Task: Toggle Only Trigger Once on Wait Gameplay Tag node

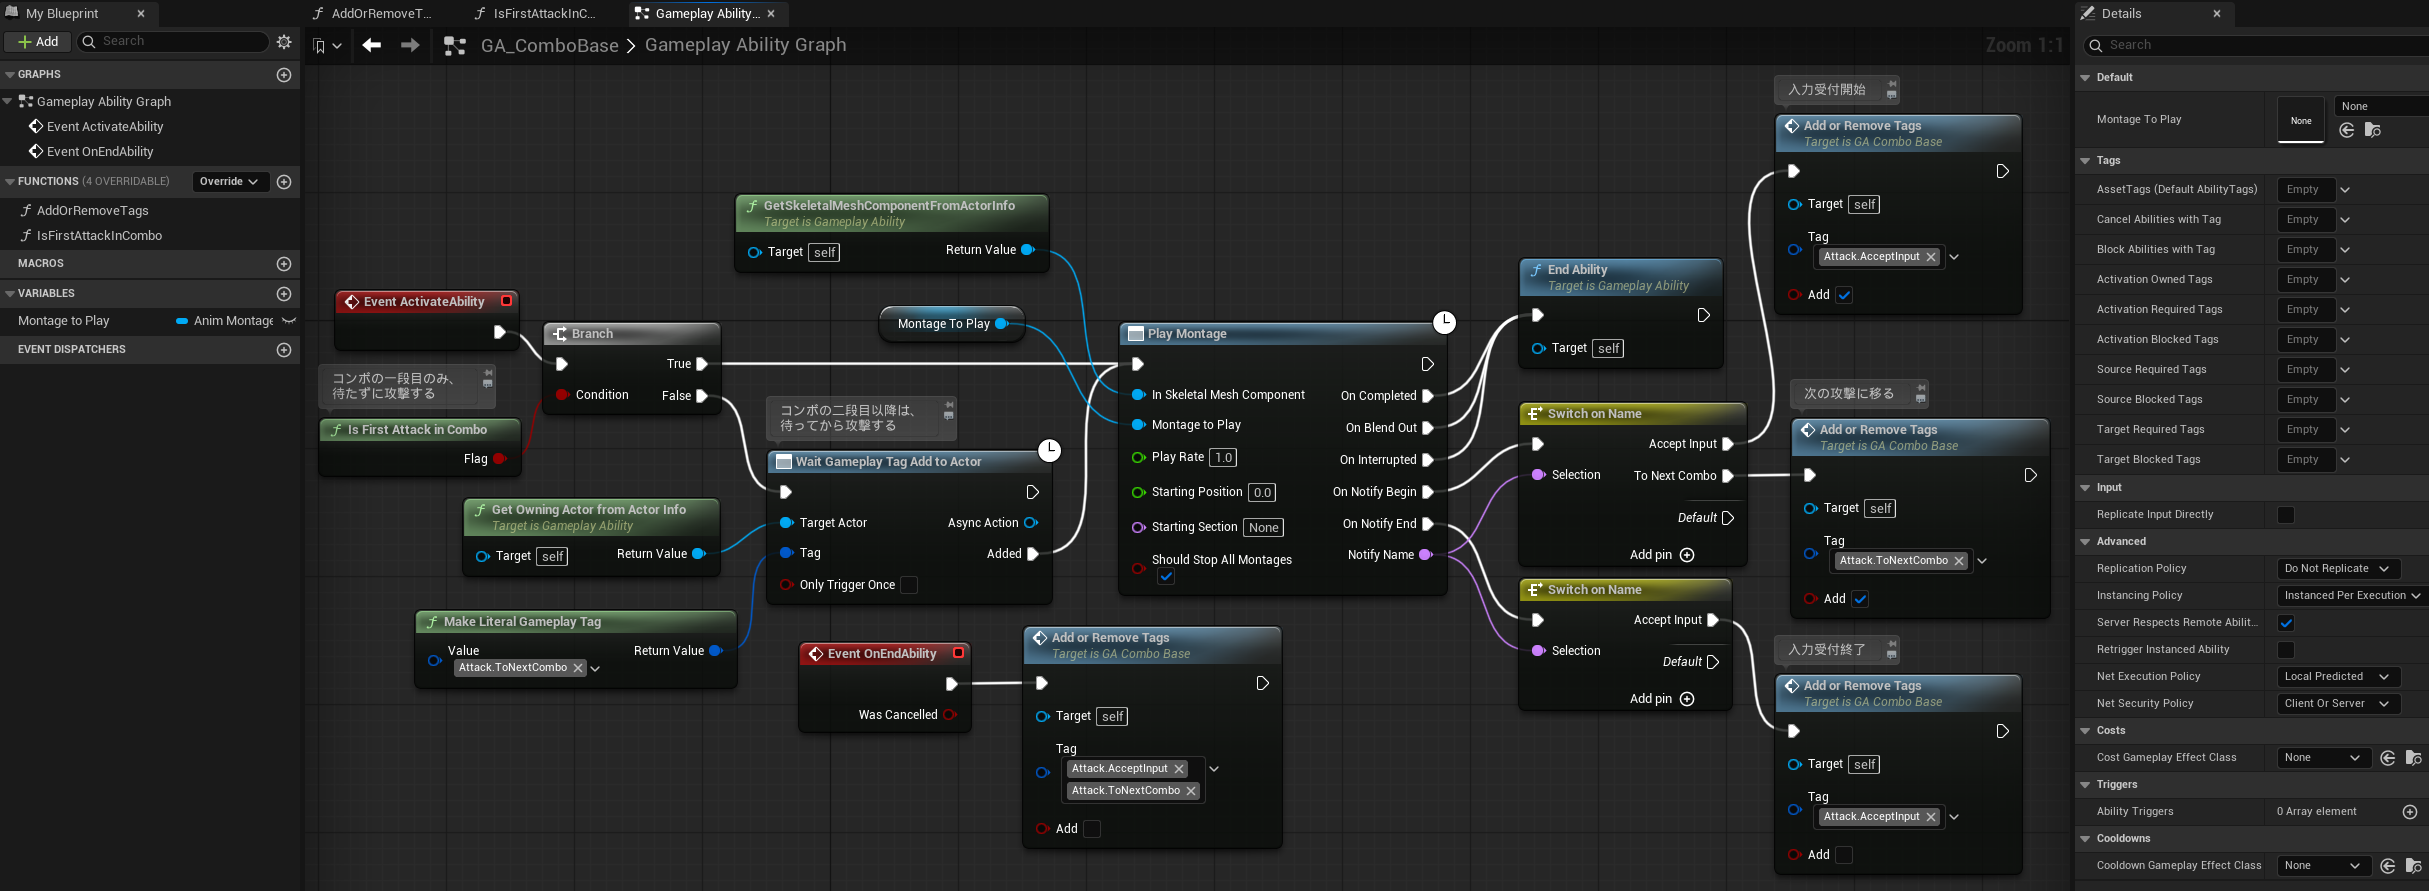Action: [909, 585]
